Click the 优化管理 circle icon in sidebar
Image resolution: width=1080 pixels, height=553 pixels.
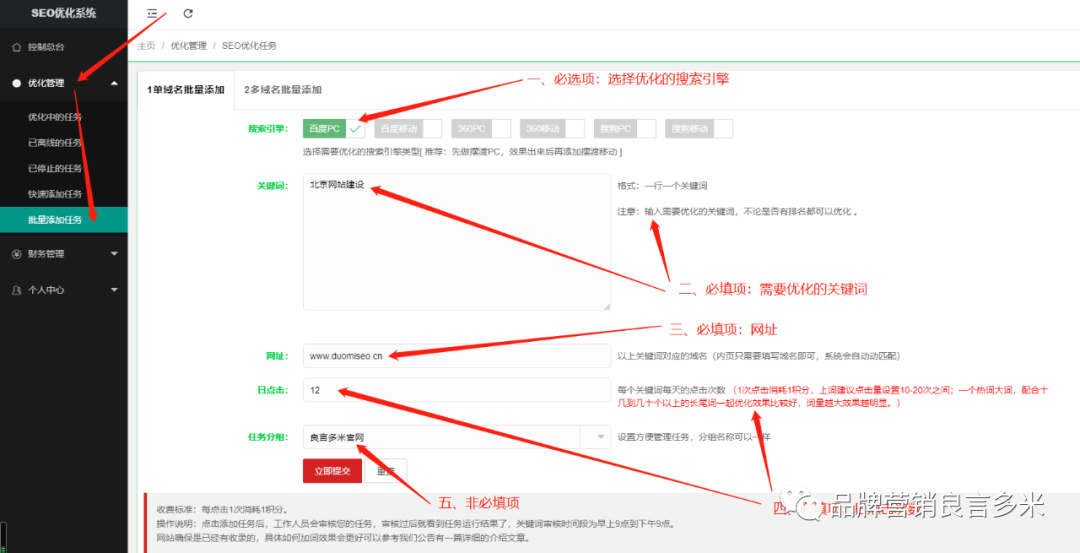coord(16,83)
